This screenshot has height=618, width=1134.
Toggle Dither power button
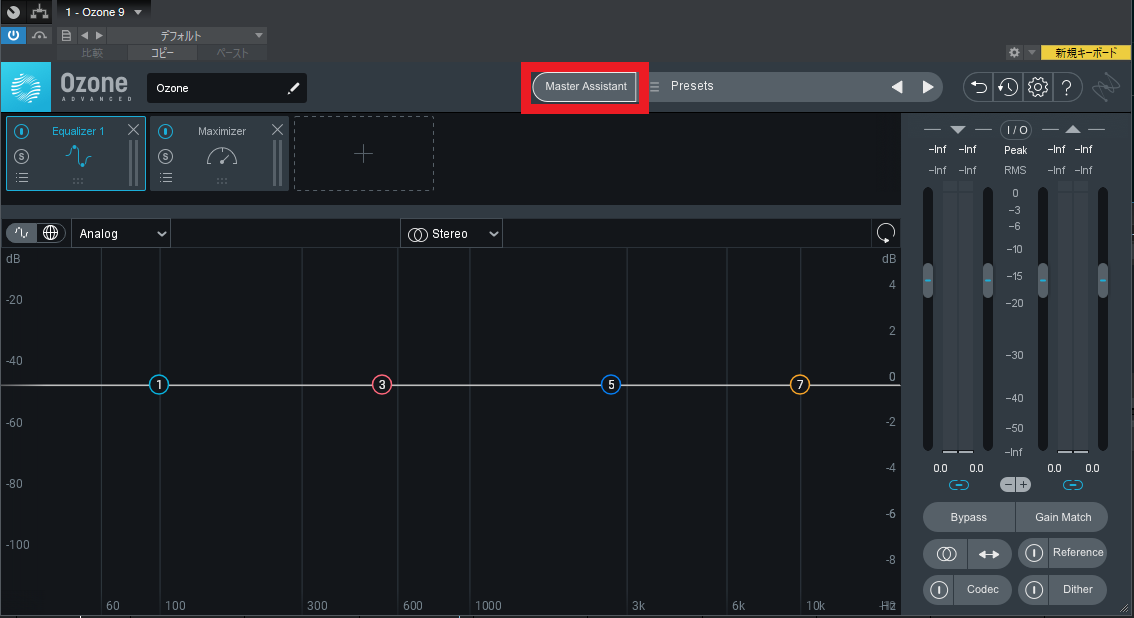coord(1034,590)
